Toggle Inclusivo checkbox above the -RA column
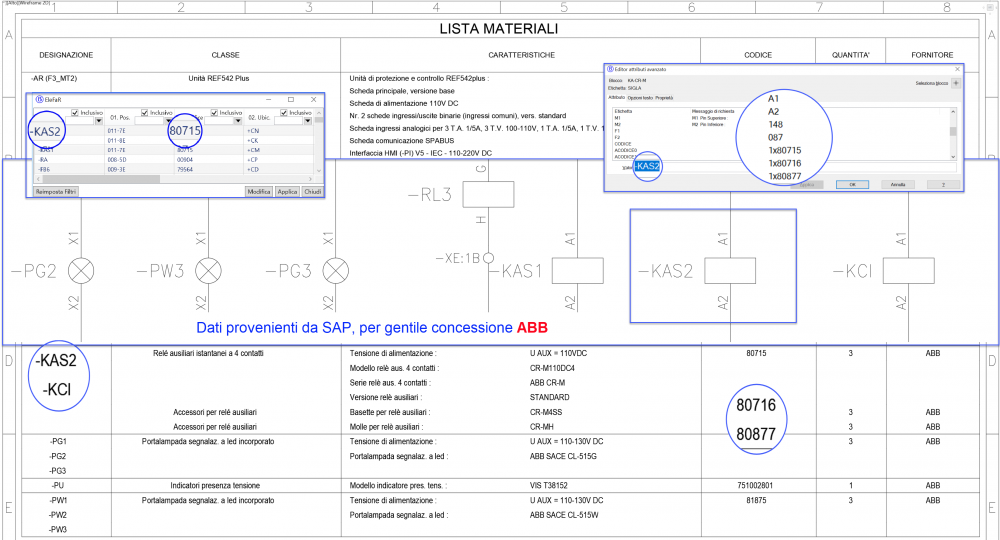Screen dimensions: 1000x540 click(x=75, y=113)
